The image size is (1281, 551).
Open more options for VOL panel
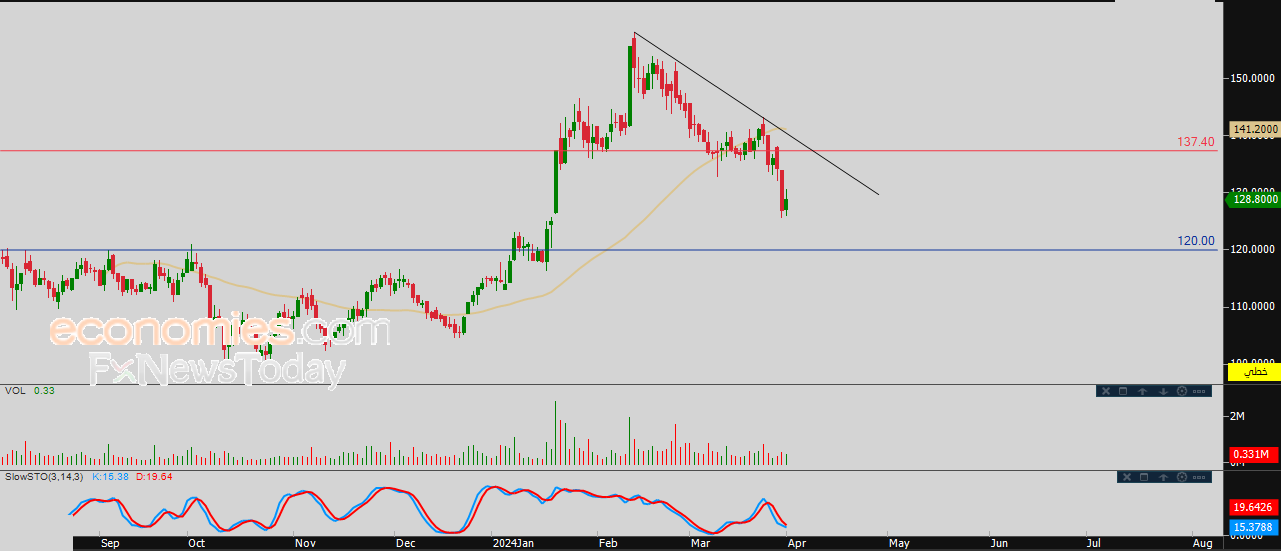[1199, 391]
